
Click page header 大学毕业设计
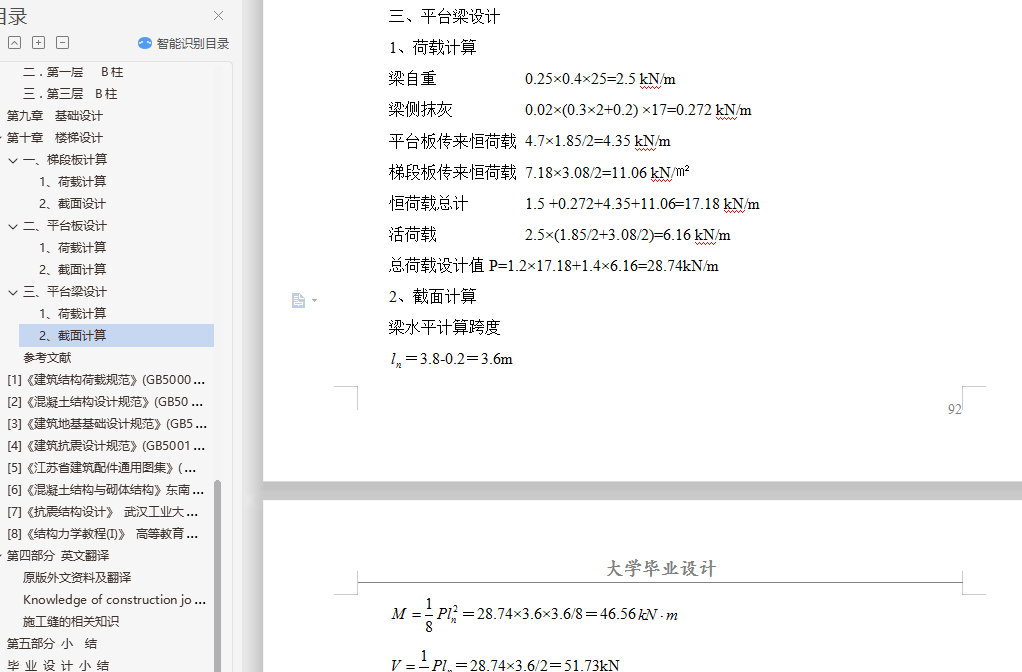[x=661, y=568]
